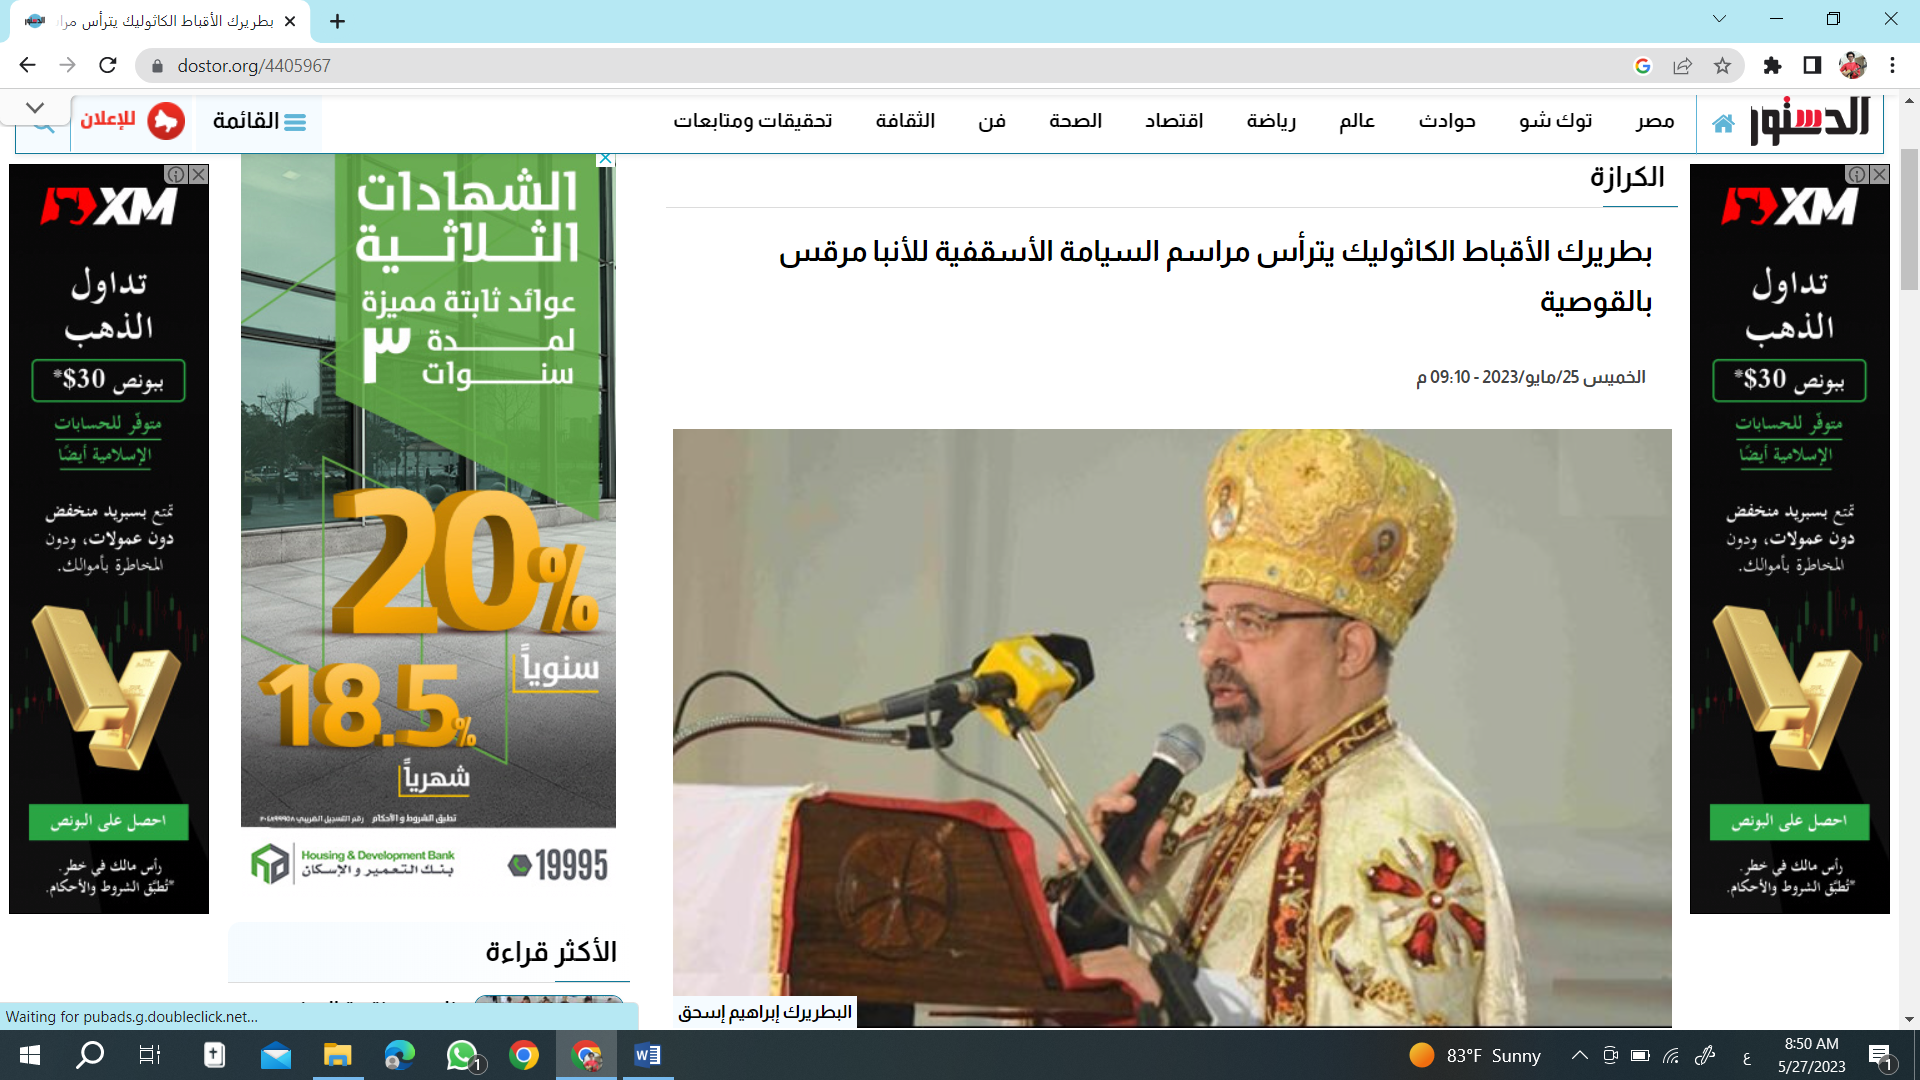Close the dostor article tab
This screenshot has width=1920, height=1080.
click(x=290, y=21)
